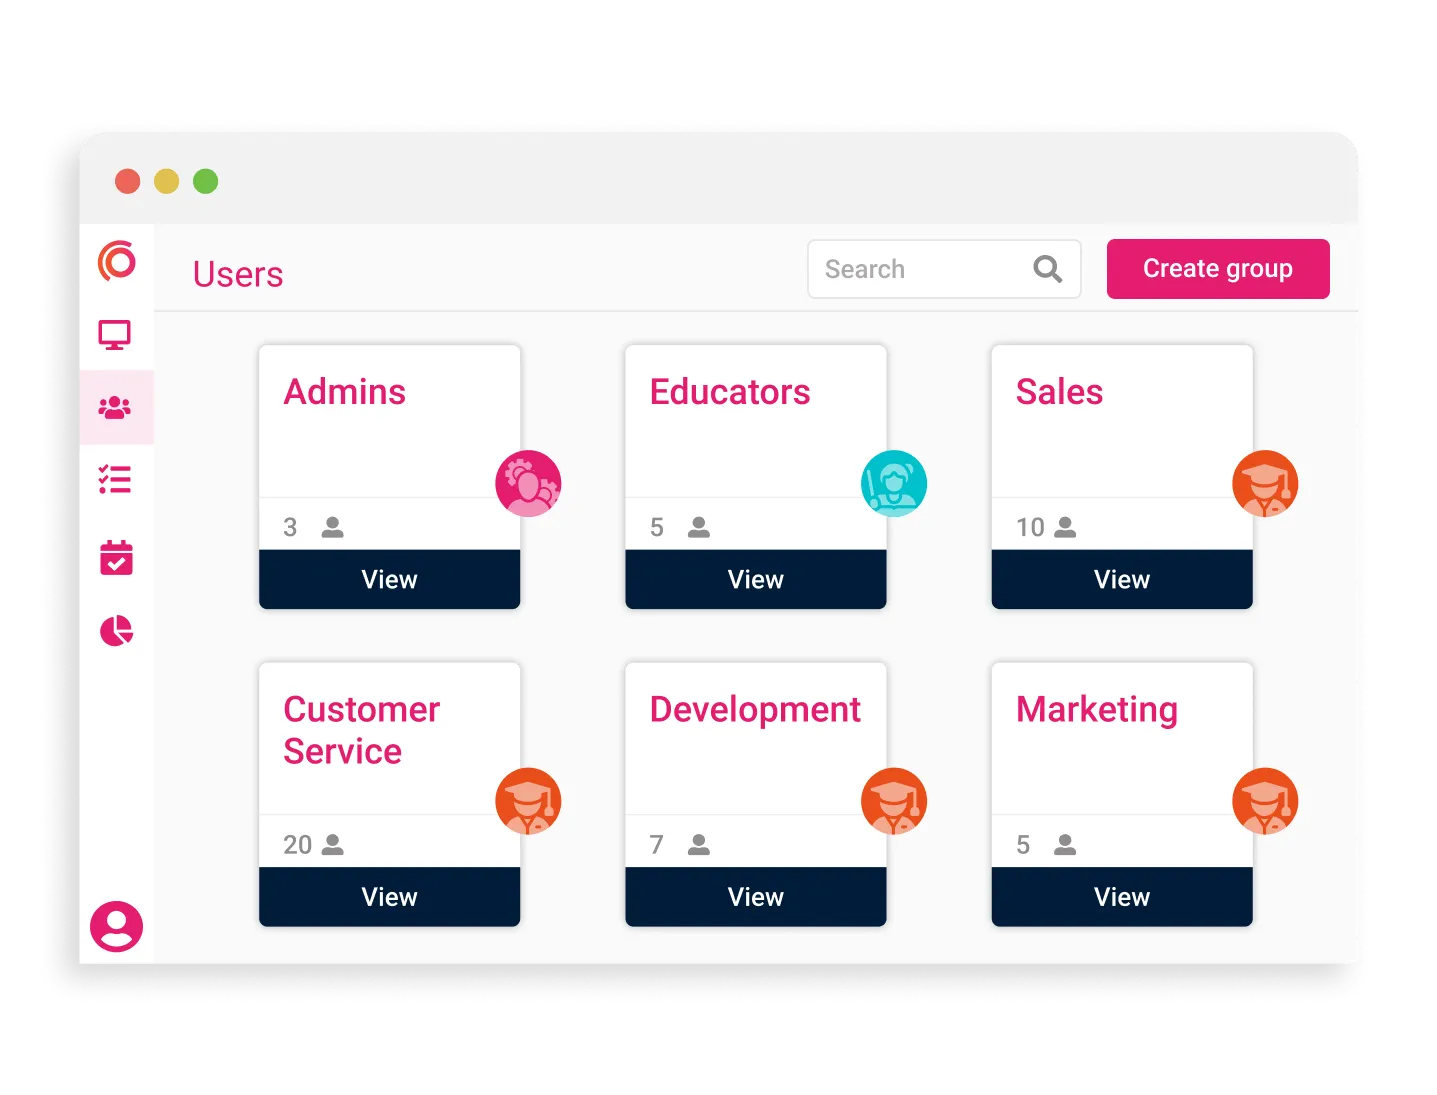The image size is (1437, 1095).
Task: Click the app logo at top of sidebar
Action: point(116,262)
